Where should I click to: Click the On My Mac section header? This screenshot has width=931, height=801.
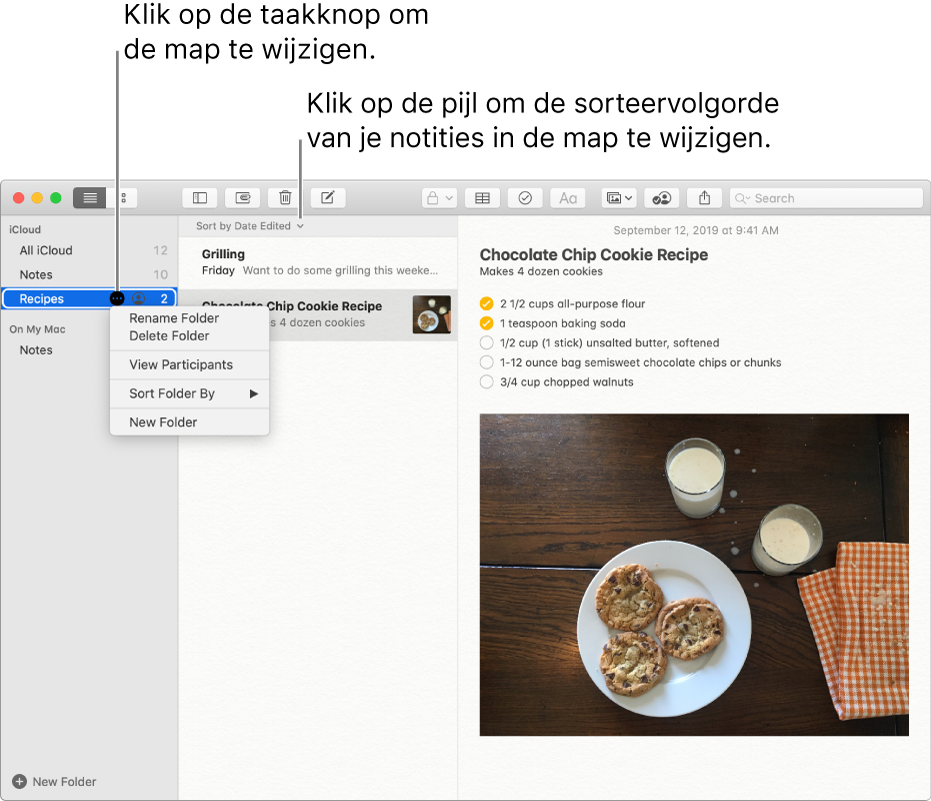tap(37, 329)
